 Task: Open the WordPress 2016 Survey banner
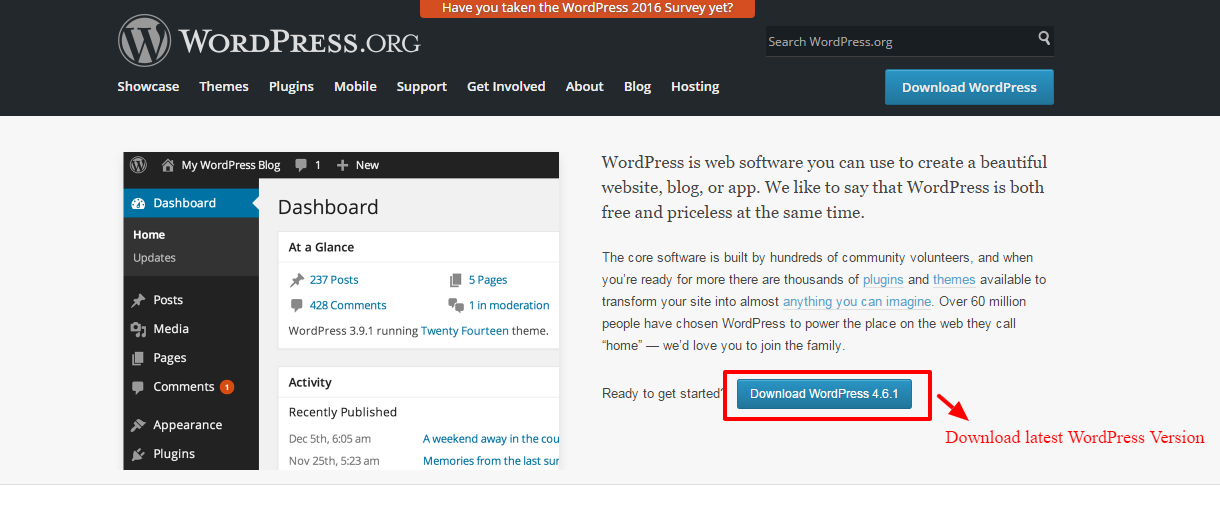[x=587, y=8]
